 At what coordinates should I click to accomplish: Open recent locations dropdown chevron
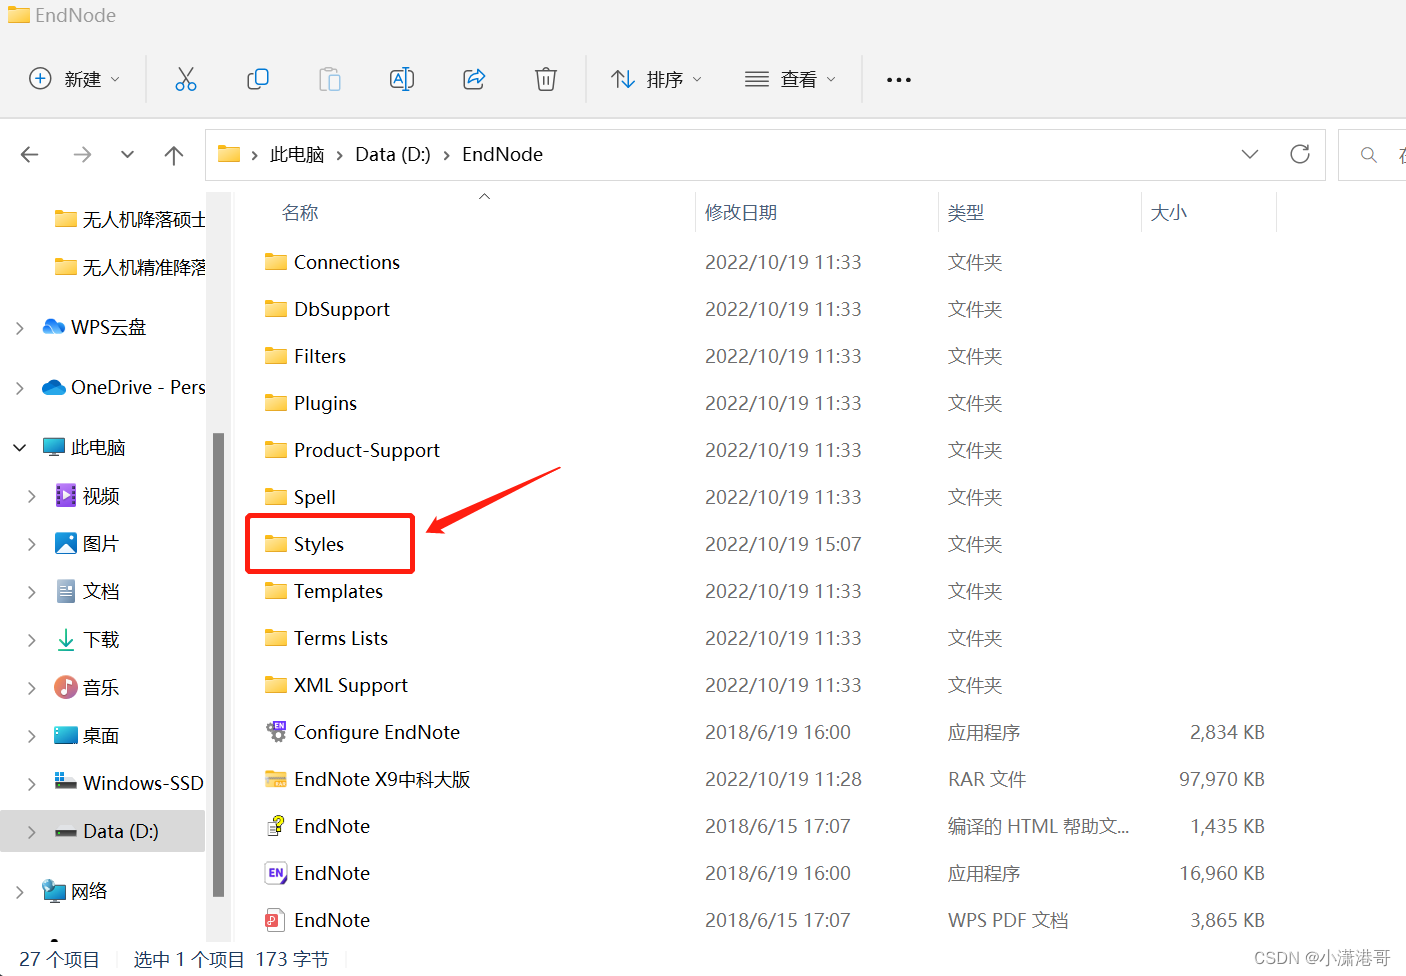click(x=127, y=155)
